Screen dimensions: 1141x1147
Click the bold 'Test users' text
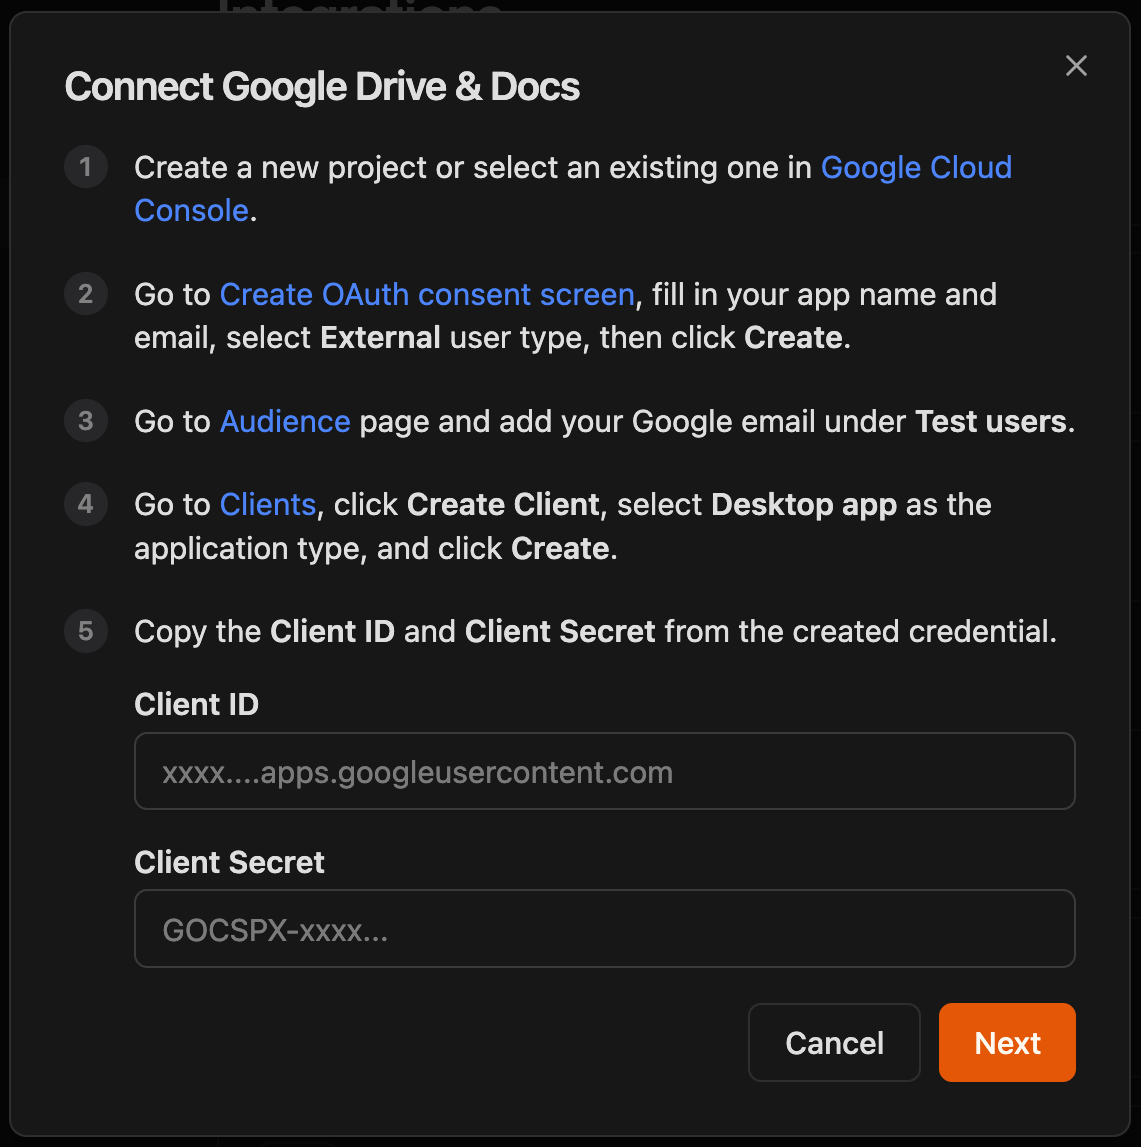pos(990,422)
